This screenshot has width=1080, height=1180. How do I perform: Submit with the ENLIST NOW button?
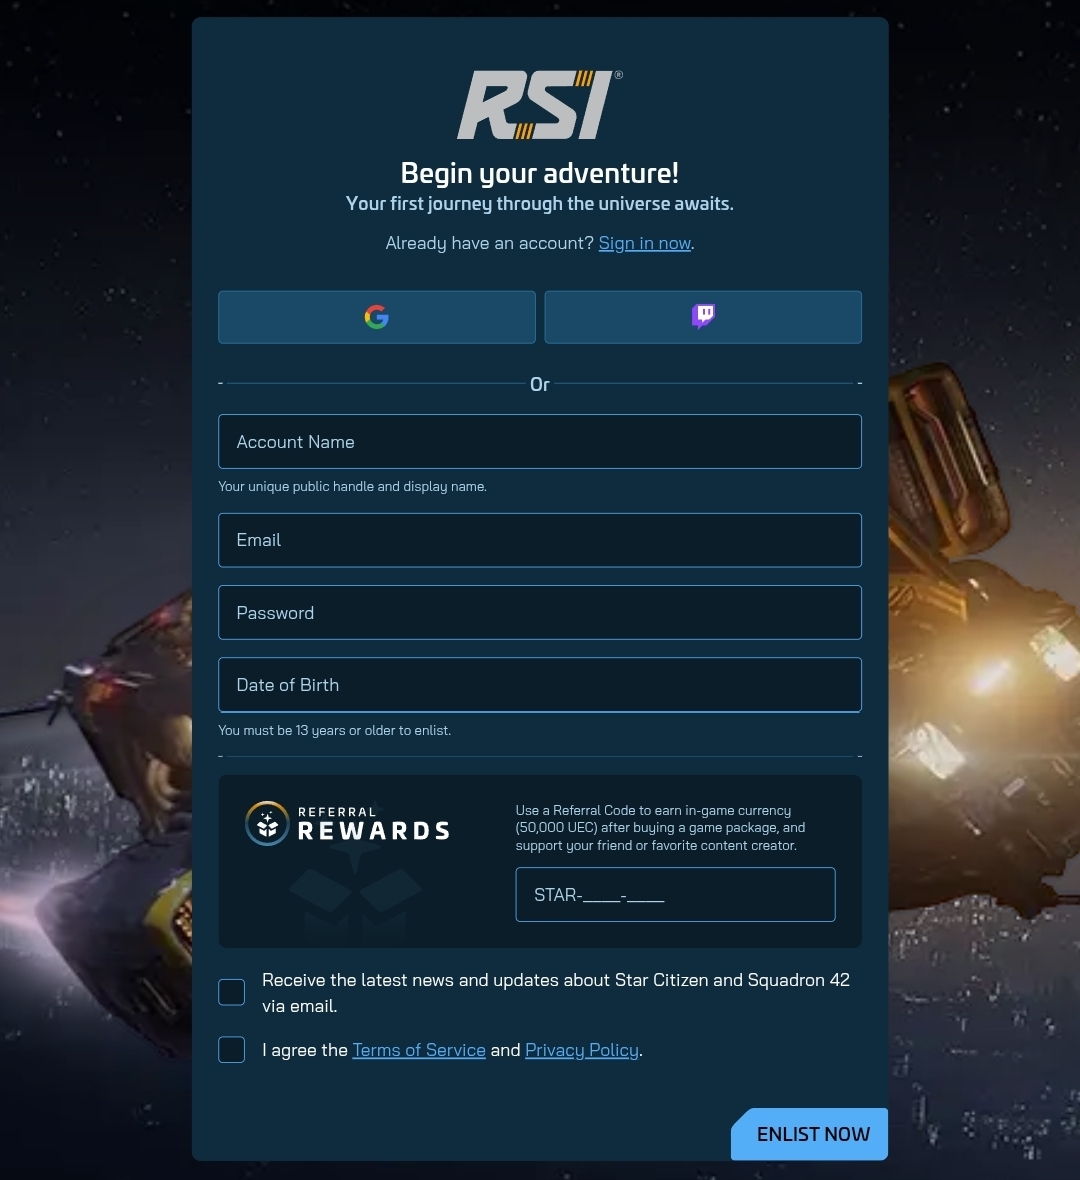(809, 1134)
